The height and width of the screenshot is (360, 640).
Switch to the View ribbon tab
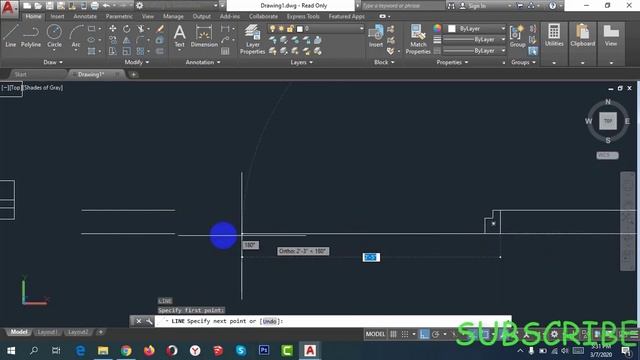point(148,16)
